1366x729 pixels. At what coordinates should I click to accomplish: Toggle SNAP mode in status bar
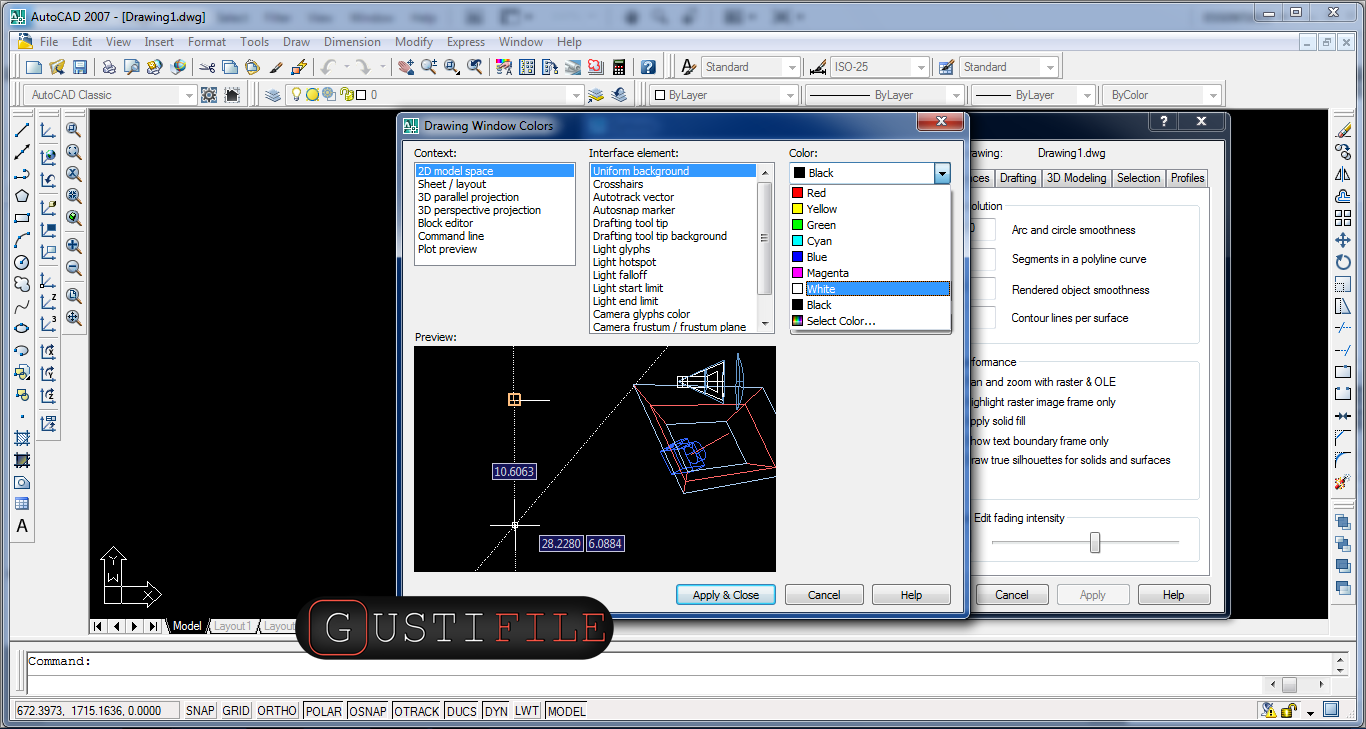point(200,711)
